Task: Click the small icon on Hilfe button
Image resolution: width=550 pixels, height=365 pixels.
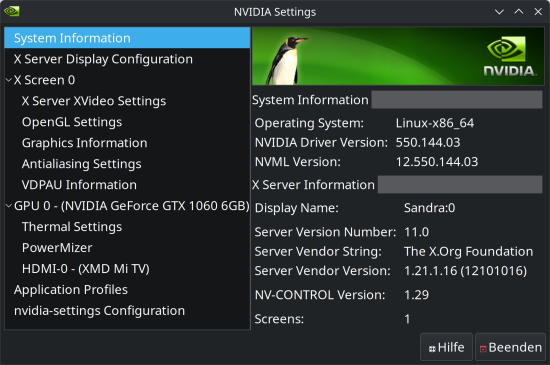Action: click(x=432, y=349)
